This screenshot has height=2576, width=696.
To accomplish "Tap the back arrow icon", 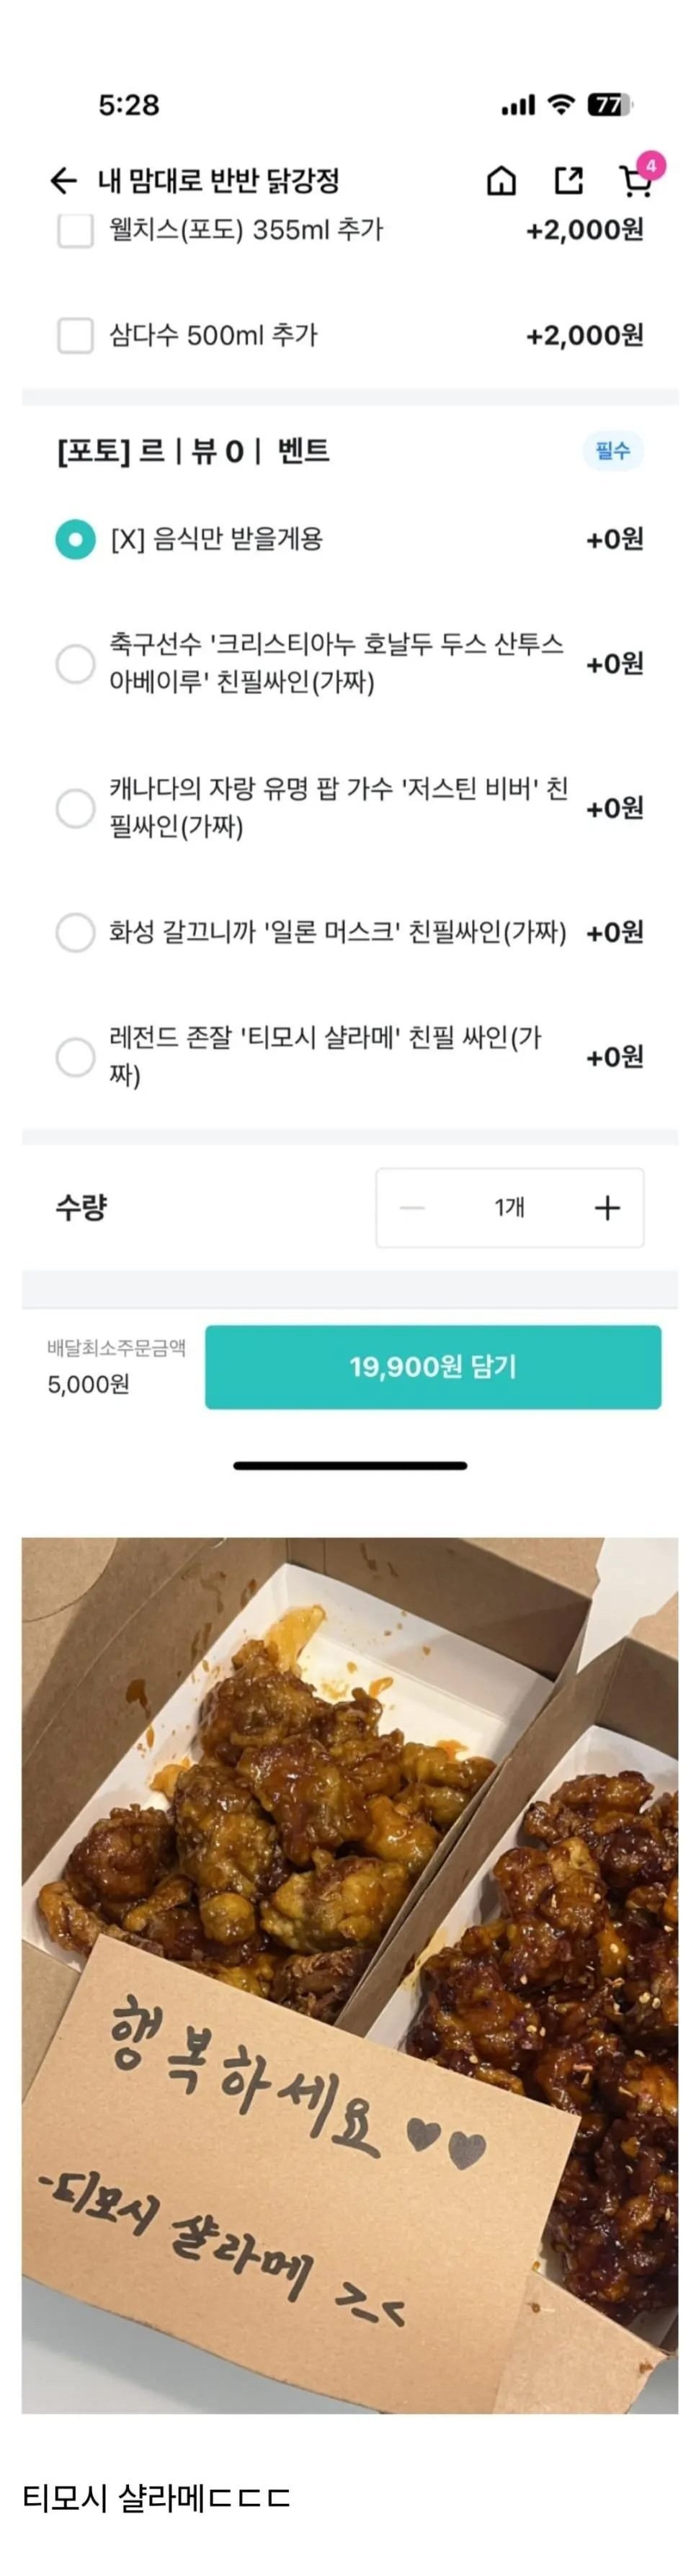I will pos(63,180).
